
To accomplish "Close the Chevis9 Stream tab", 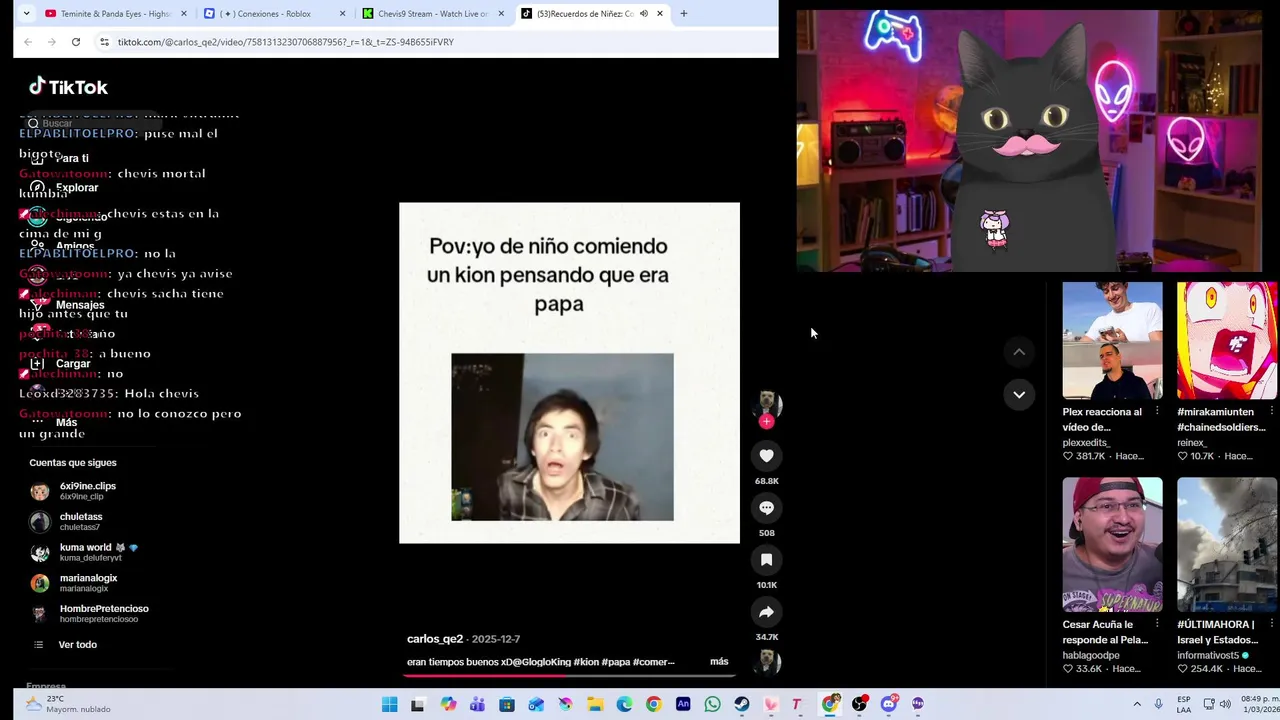I will (501, 14).
